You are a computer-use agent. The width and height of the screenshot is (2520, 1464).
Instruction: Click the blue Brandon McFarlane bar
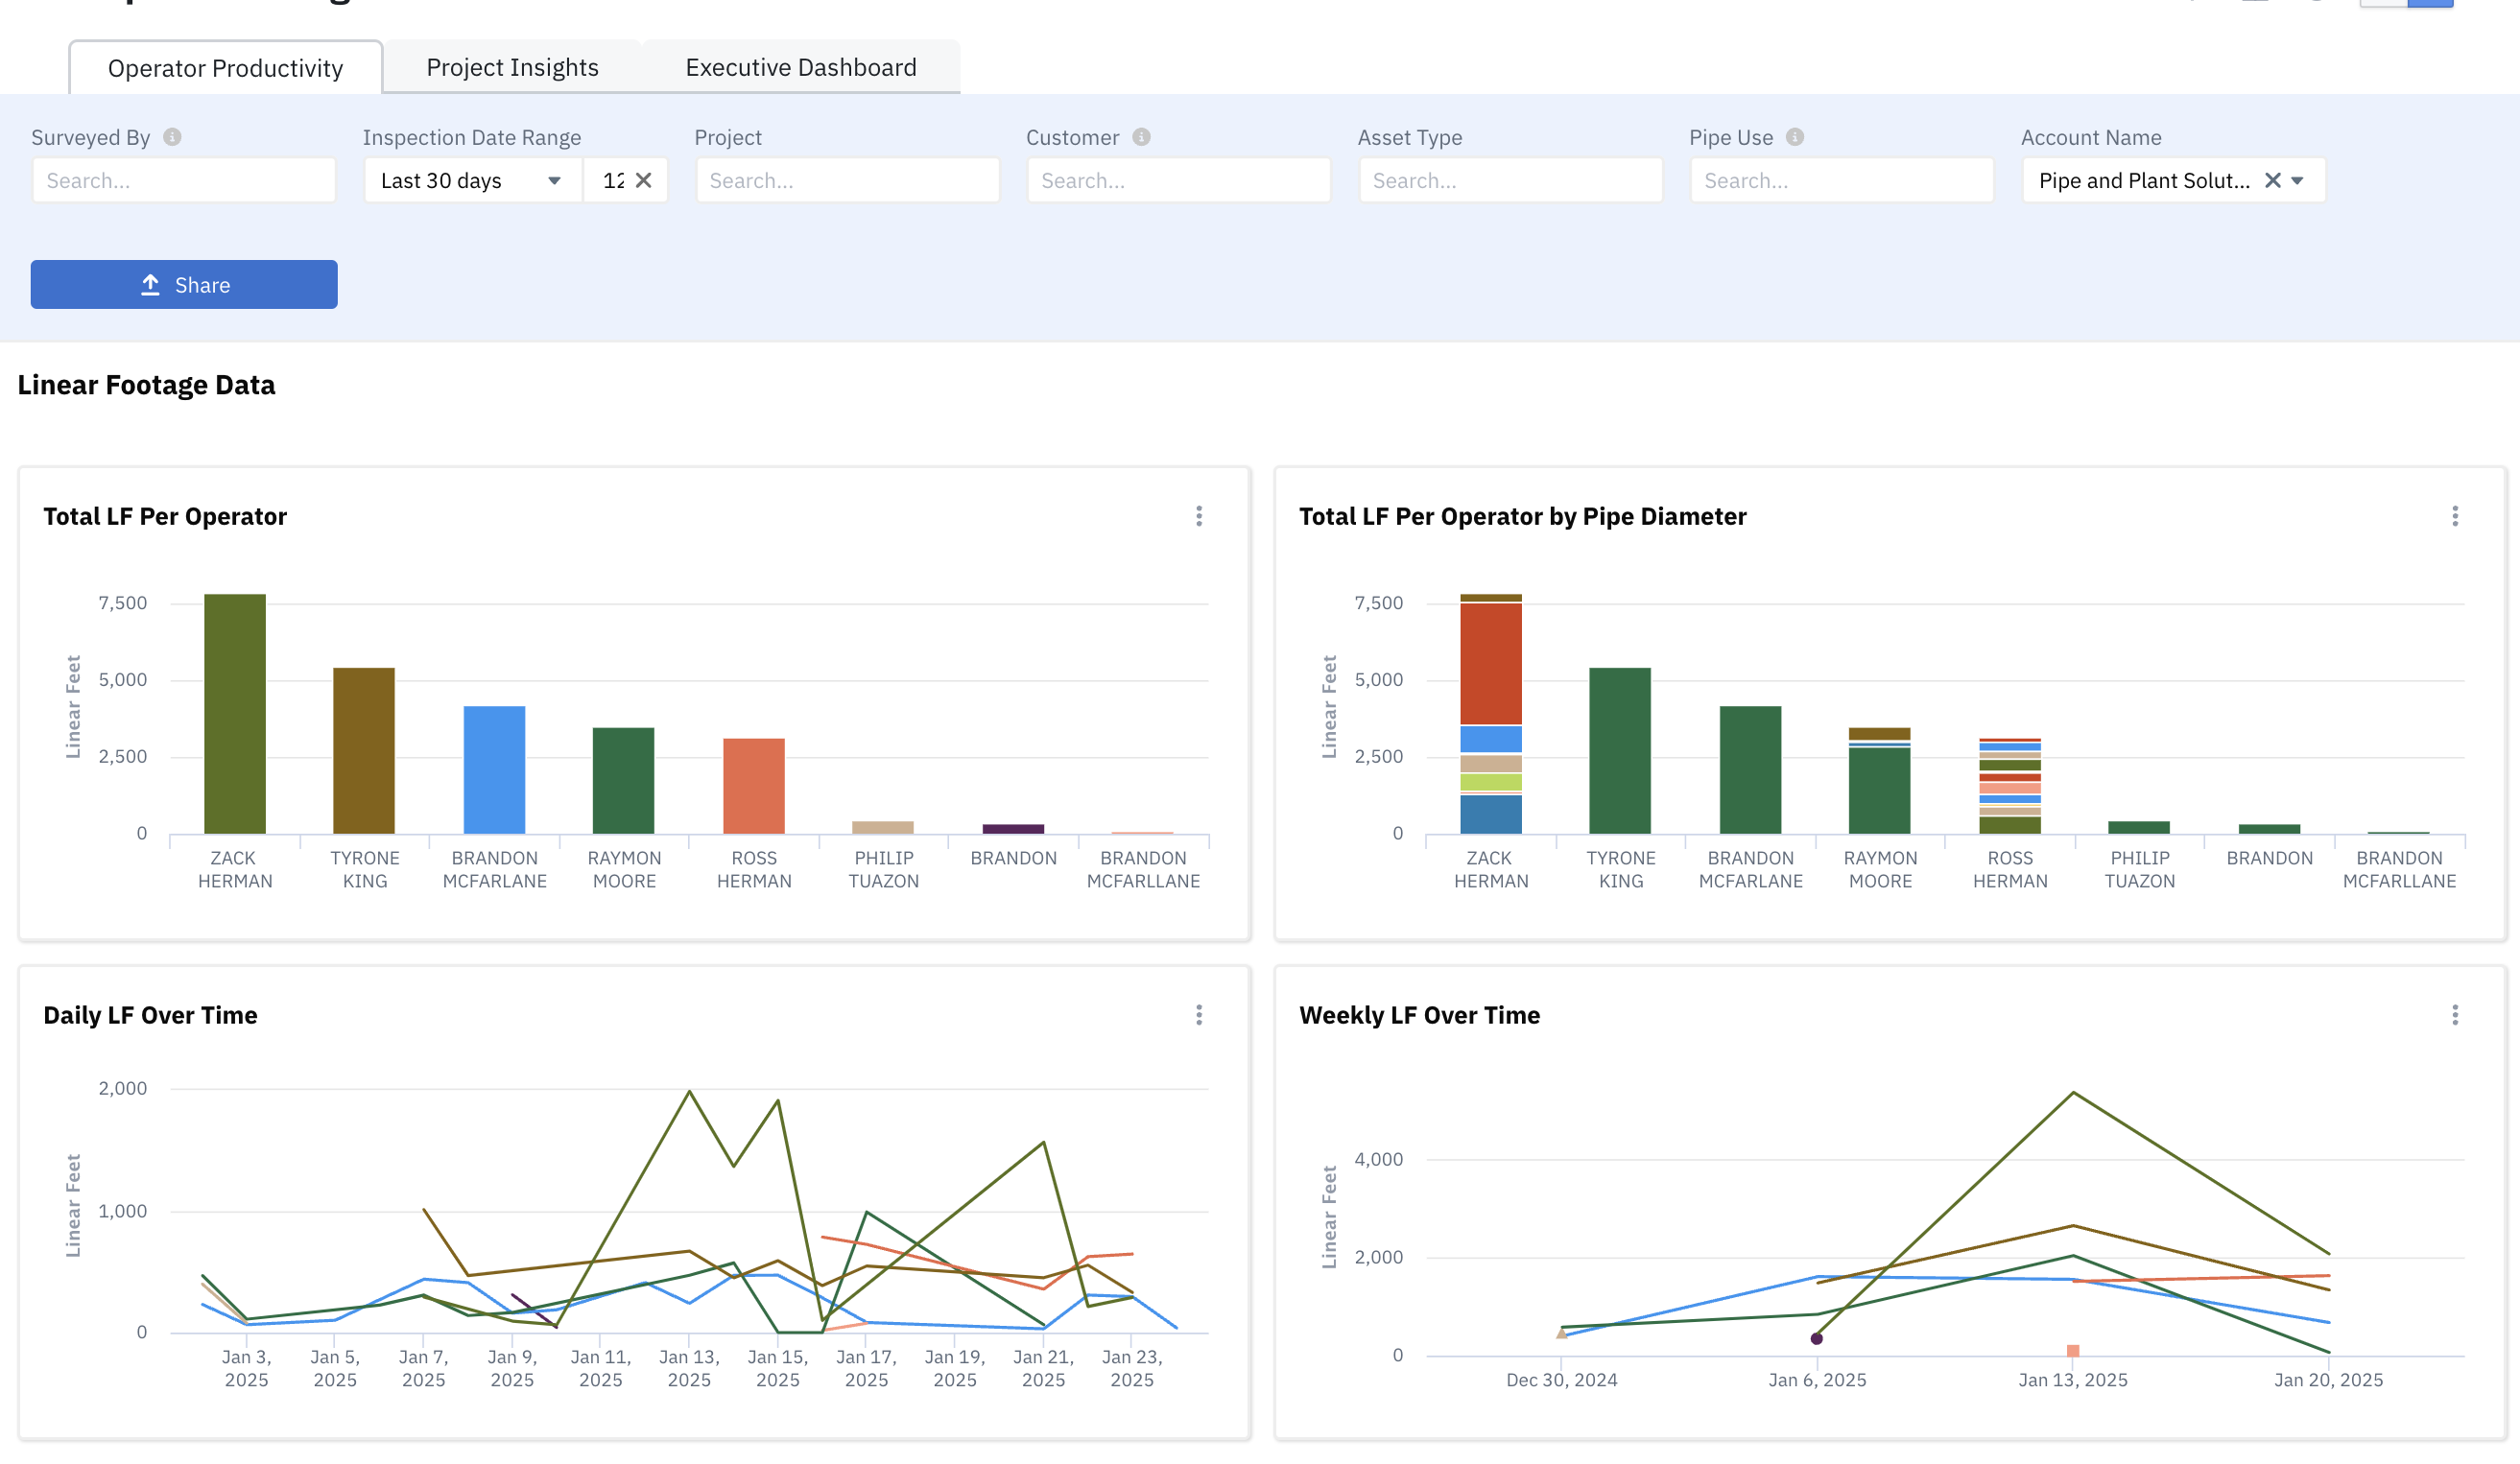coord(494,770)
